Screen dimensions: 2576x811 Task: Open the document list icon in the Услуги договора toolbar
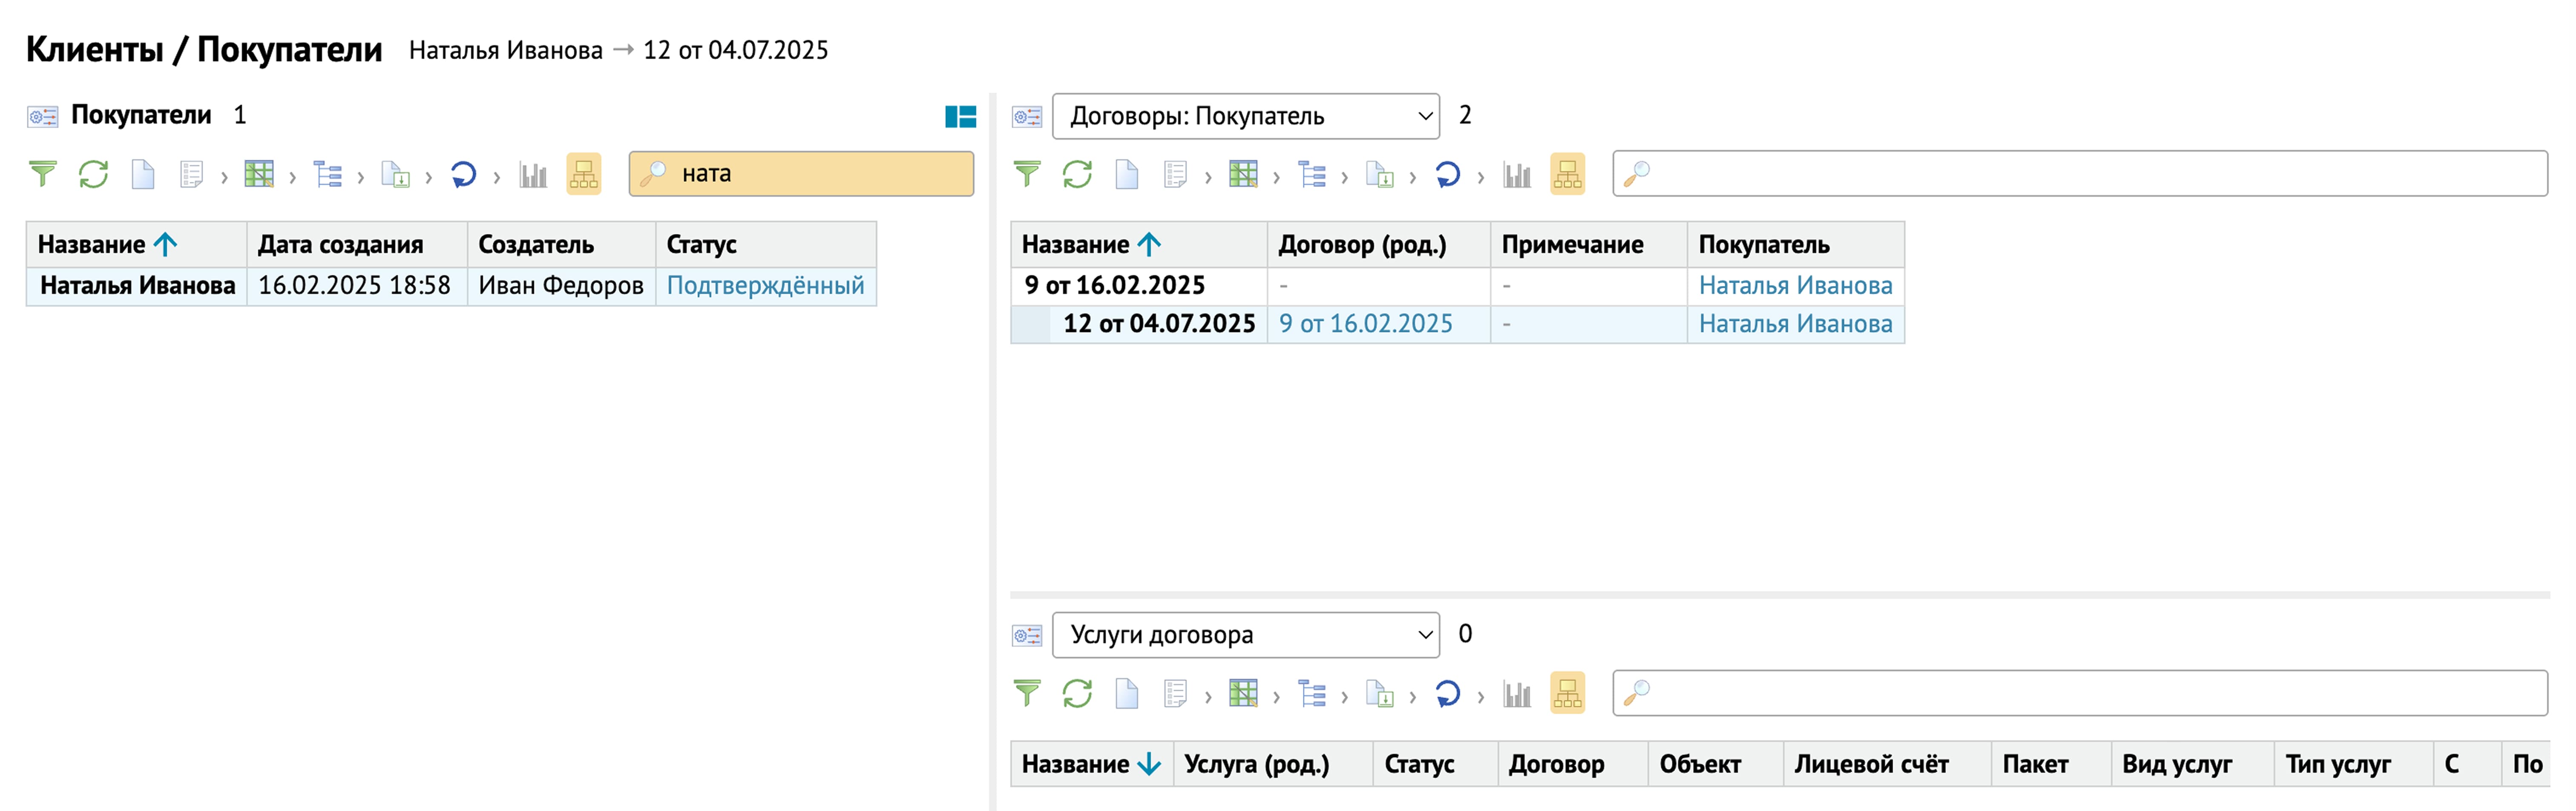[1175, 693]
